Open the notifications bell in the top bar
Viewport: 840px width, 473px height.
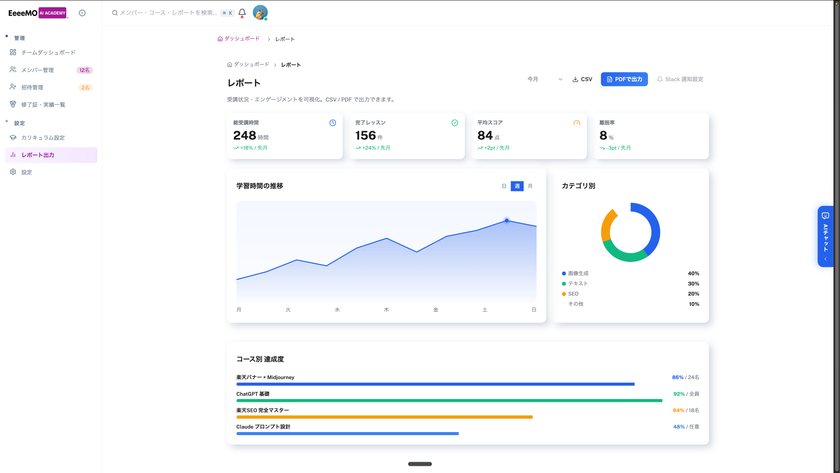(242, 12)
